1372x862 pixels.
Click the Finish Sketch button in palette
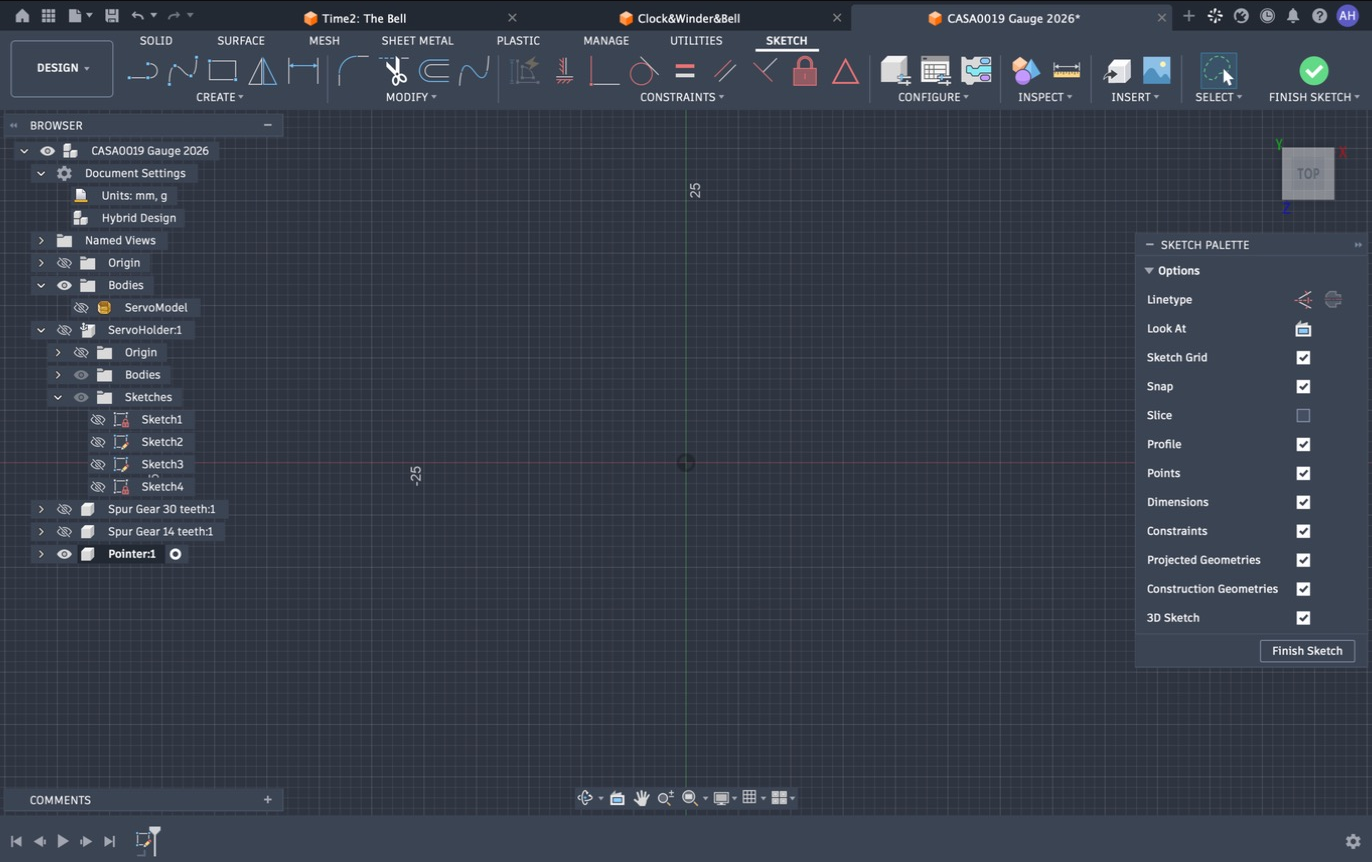[x=1307, y=651]
